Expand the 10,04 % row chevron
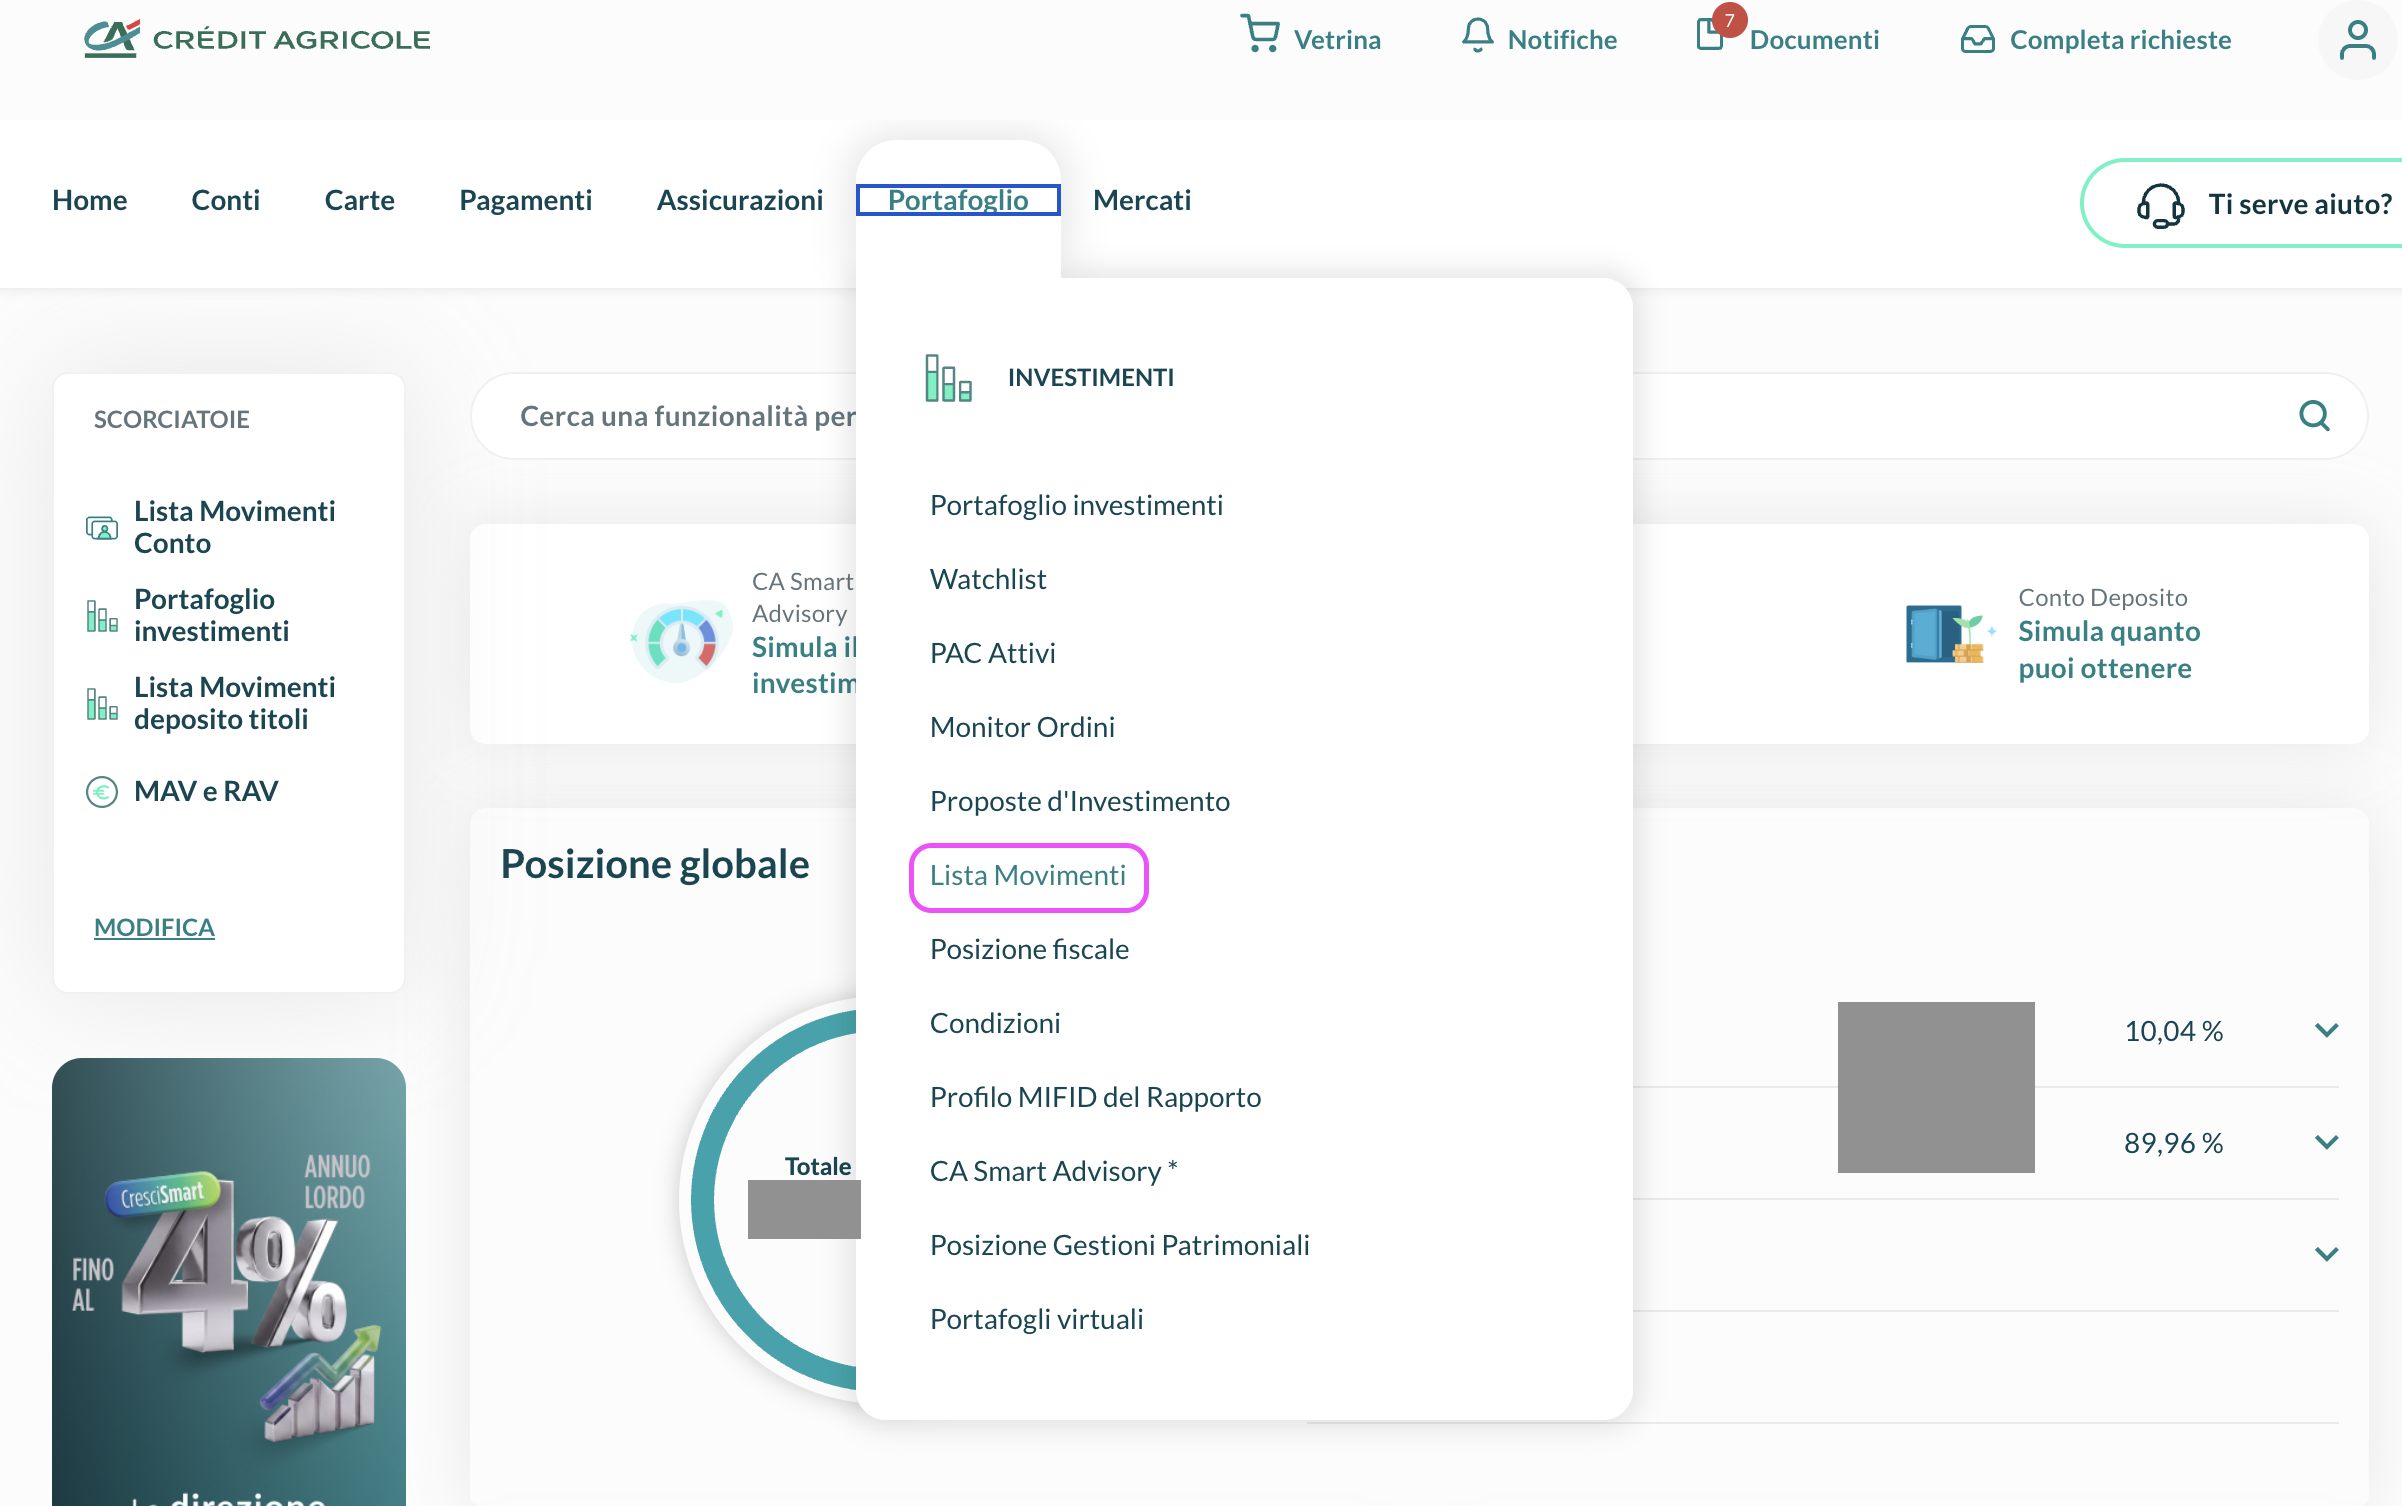Viewport: 2402px width, 1506px height. pos(2326,1030)
